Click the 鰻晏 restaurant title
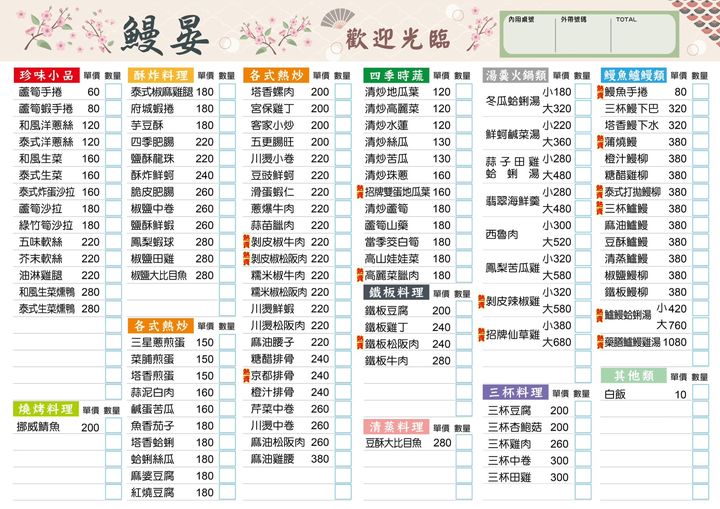 pos(165,35)
